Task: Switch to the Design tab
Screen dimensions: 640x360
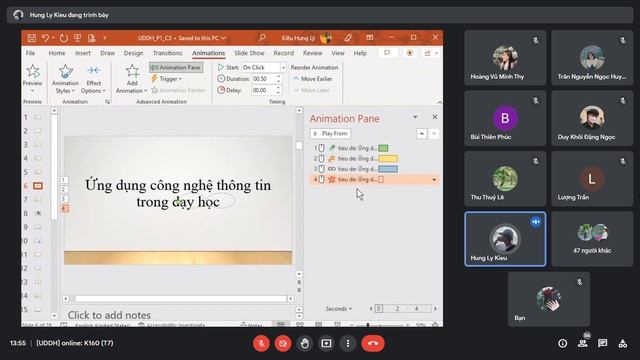Action: click(x=133, y=53)
